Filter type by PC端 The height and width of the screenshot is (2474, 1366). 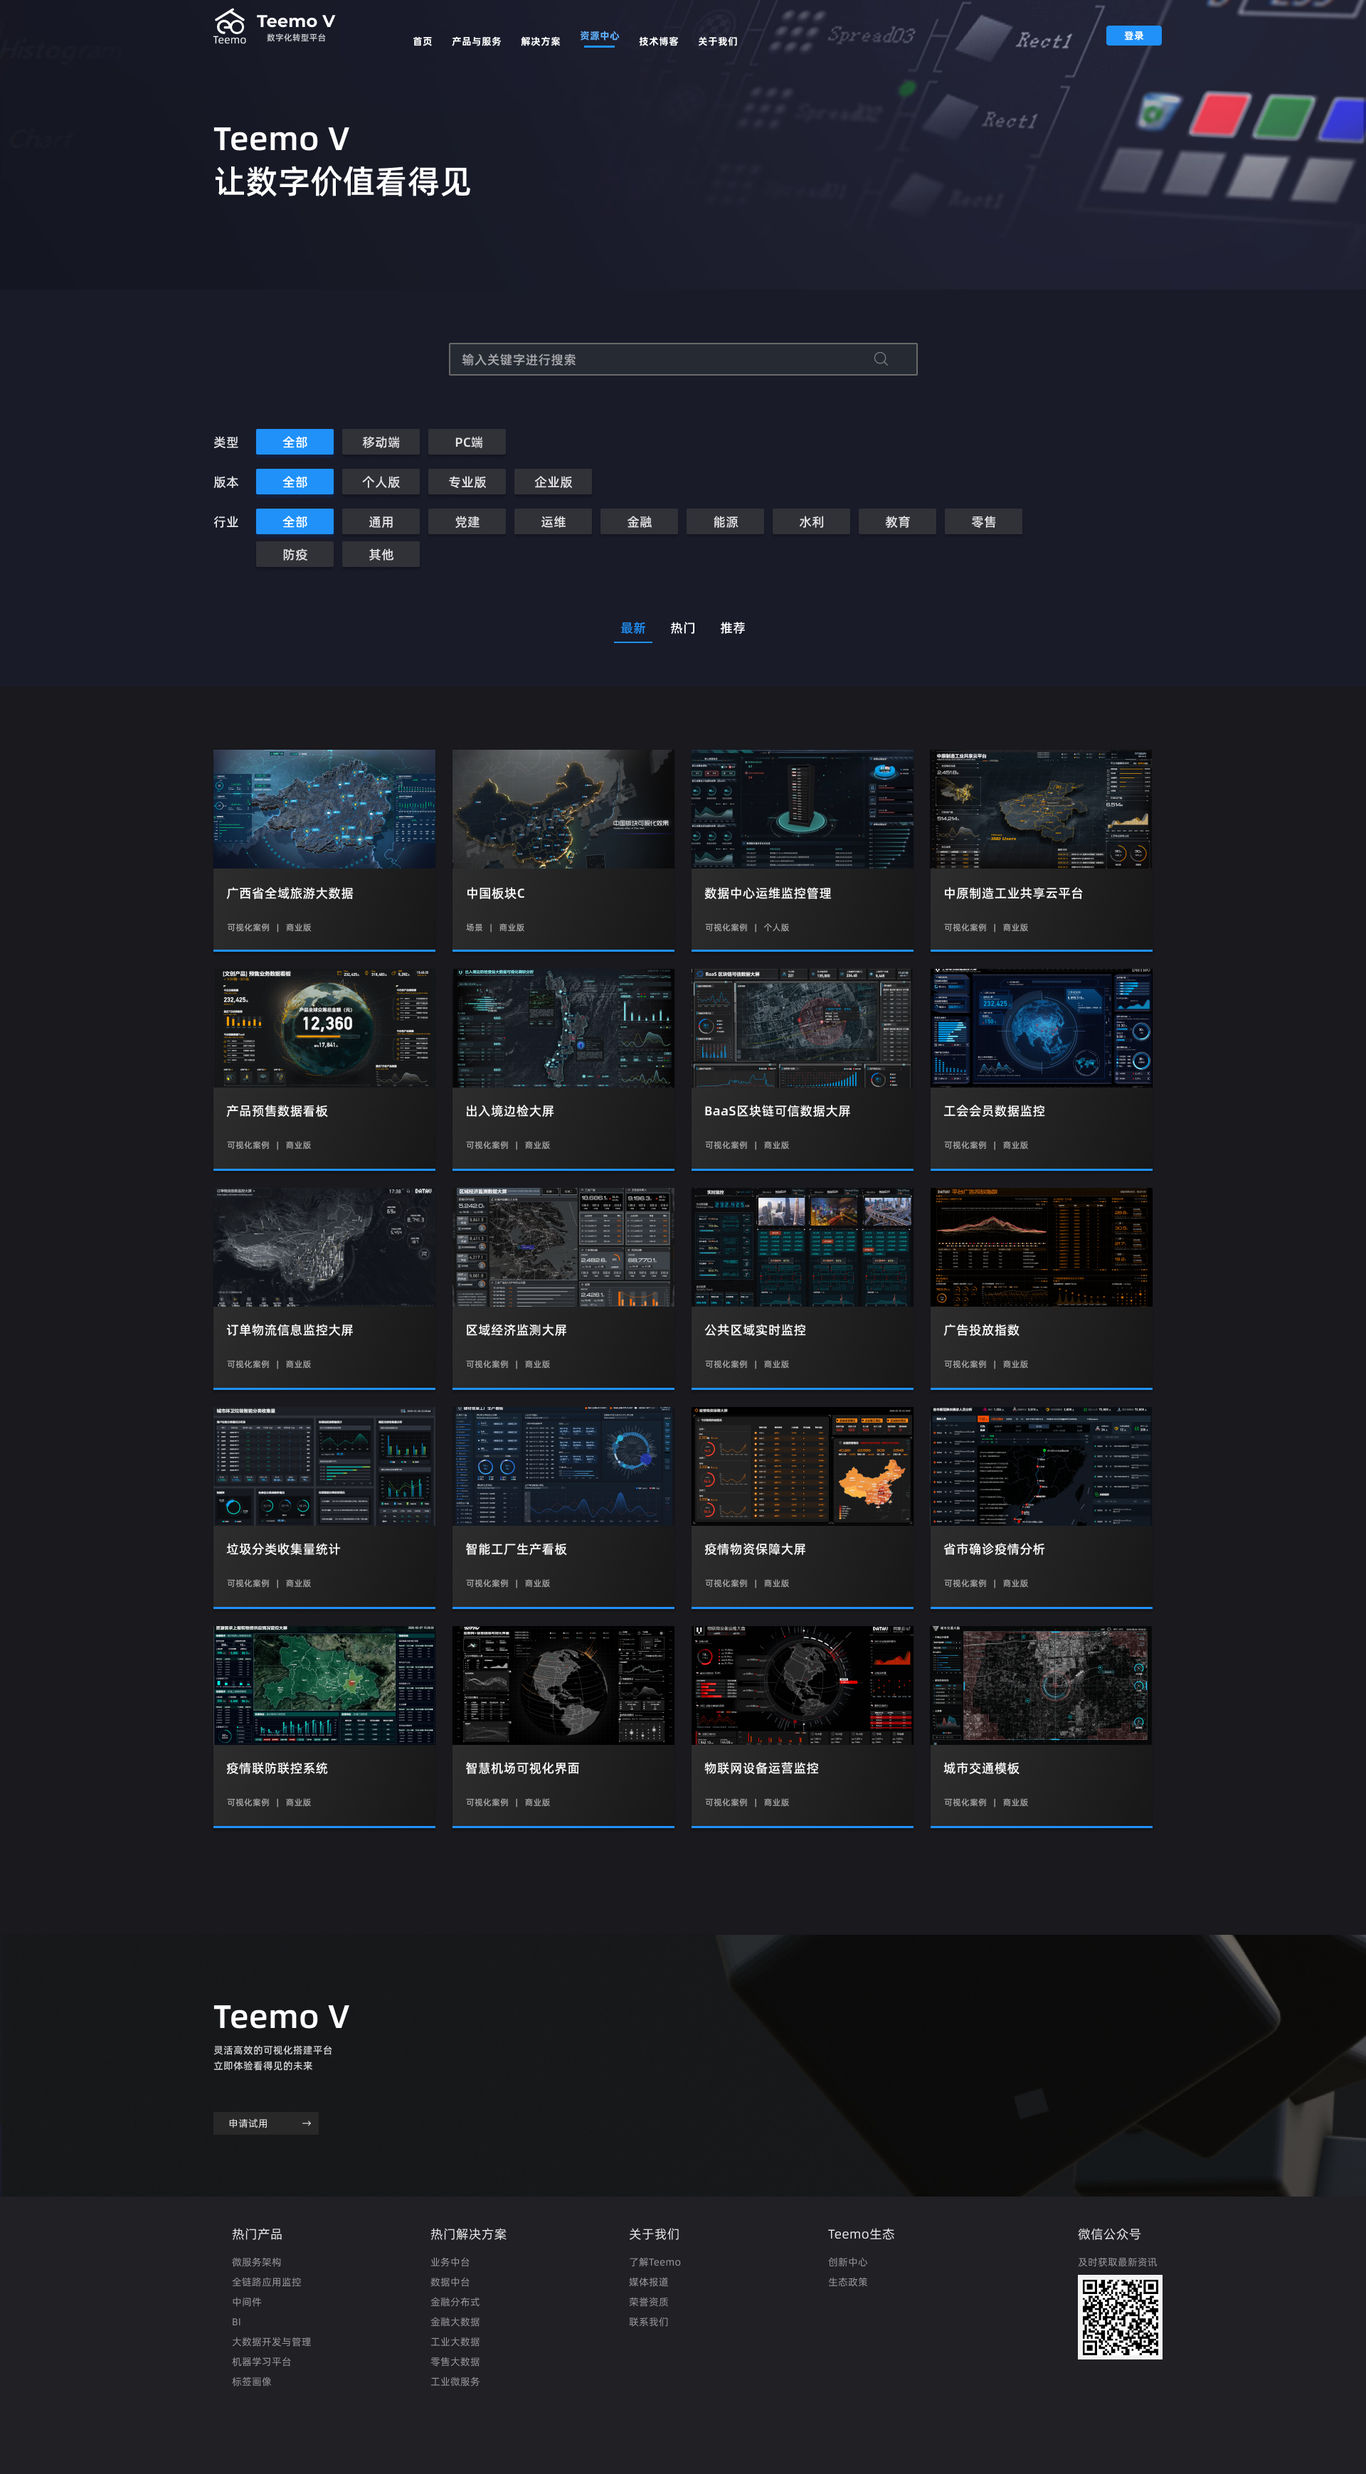[x=467, y=442]
